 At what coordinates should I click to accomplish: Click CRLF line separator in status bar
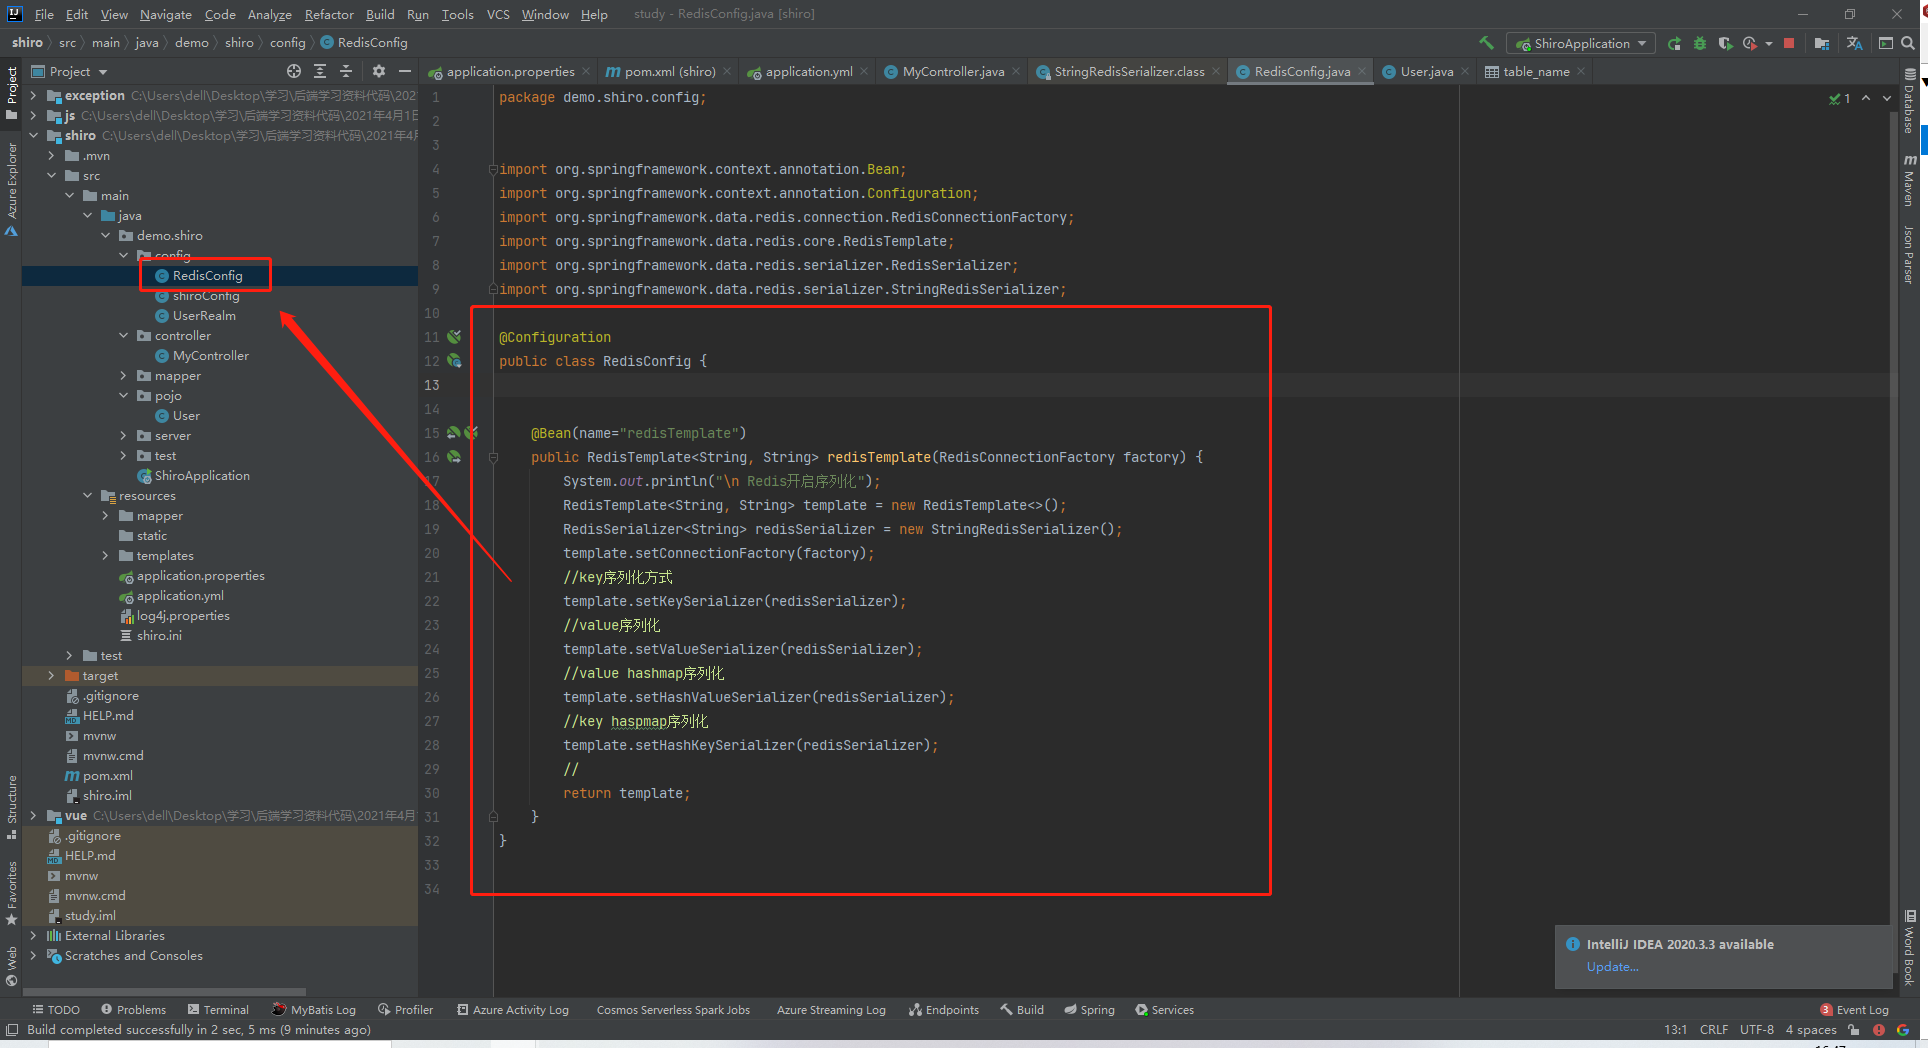[x=1713, y=1030]
